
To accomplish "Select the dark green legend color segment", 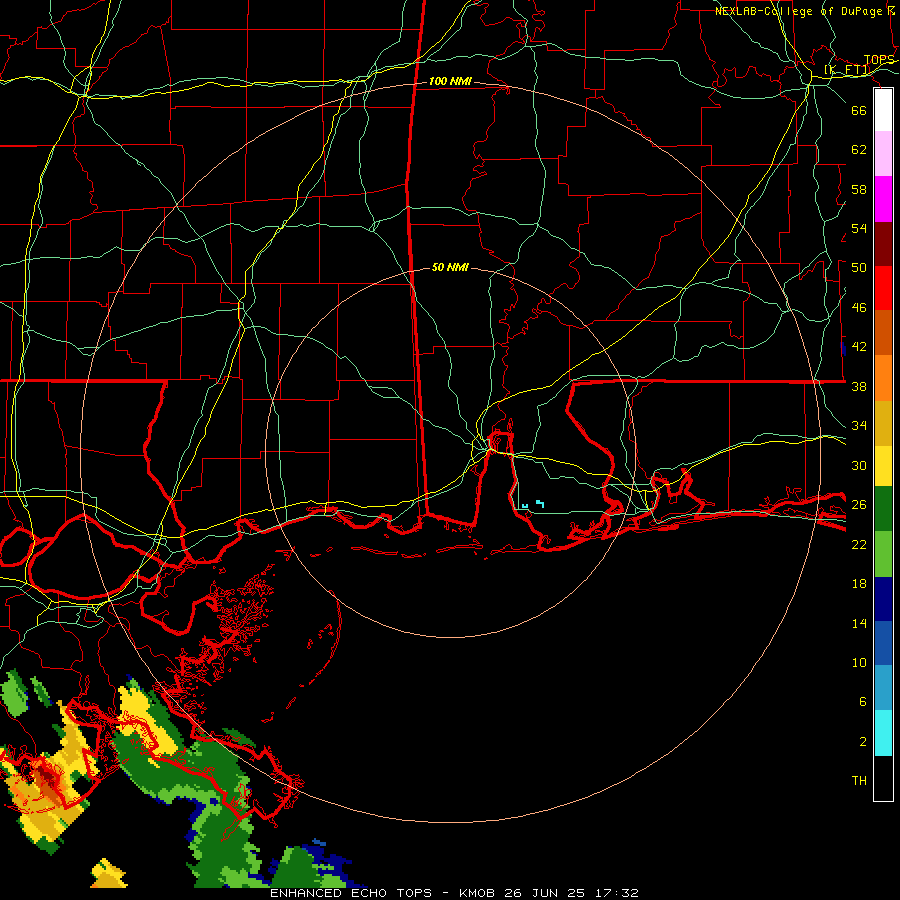I will pos(883,509).
